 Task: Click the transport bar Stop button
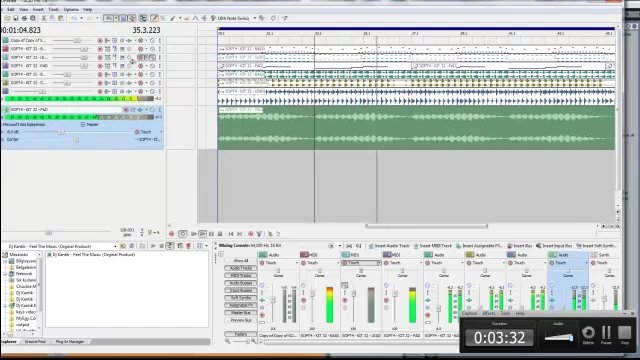point(220,234)
